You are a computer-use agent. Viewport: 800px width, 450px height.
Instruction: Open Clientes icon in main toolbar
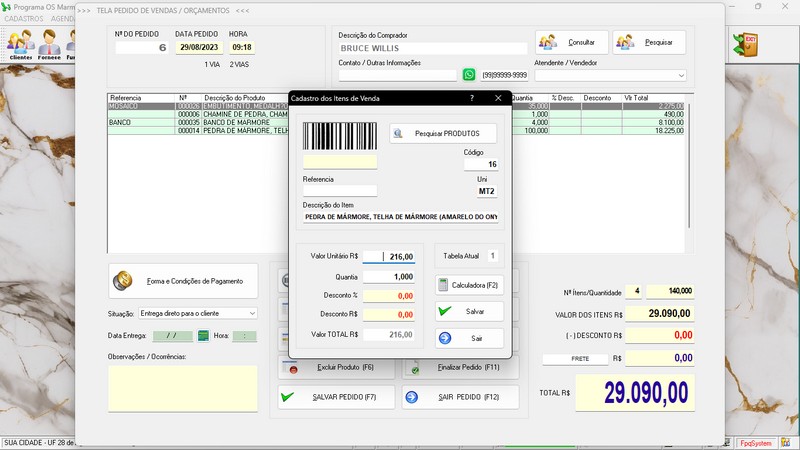pyautogui.click(x=21, y=44)
